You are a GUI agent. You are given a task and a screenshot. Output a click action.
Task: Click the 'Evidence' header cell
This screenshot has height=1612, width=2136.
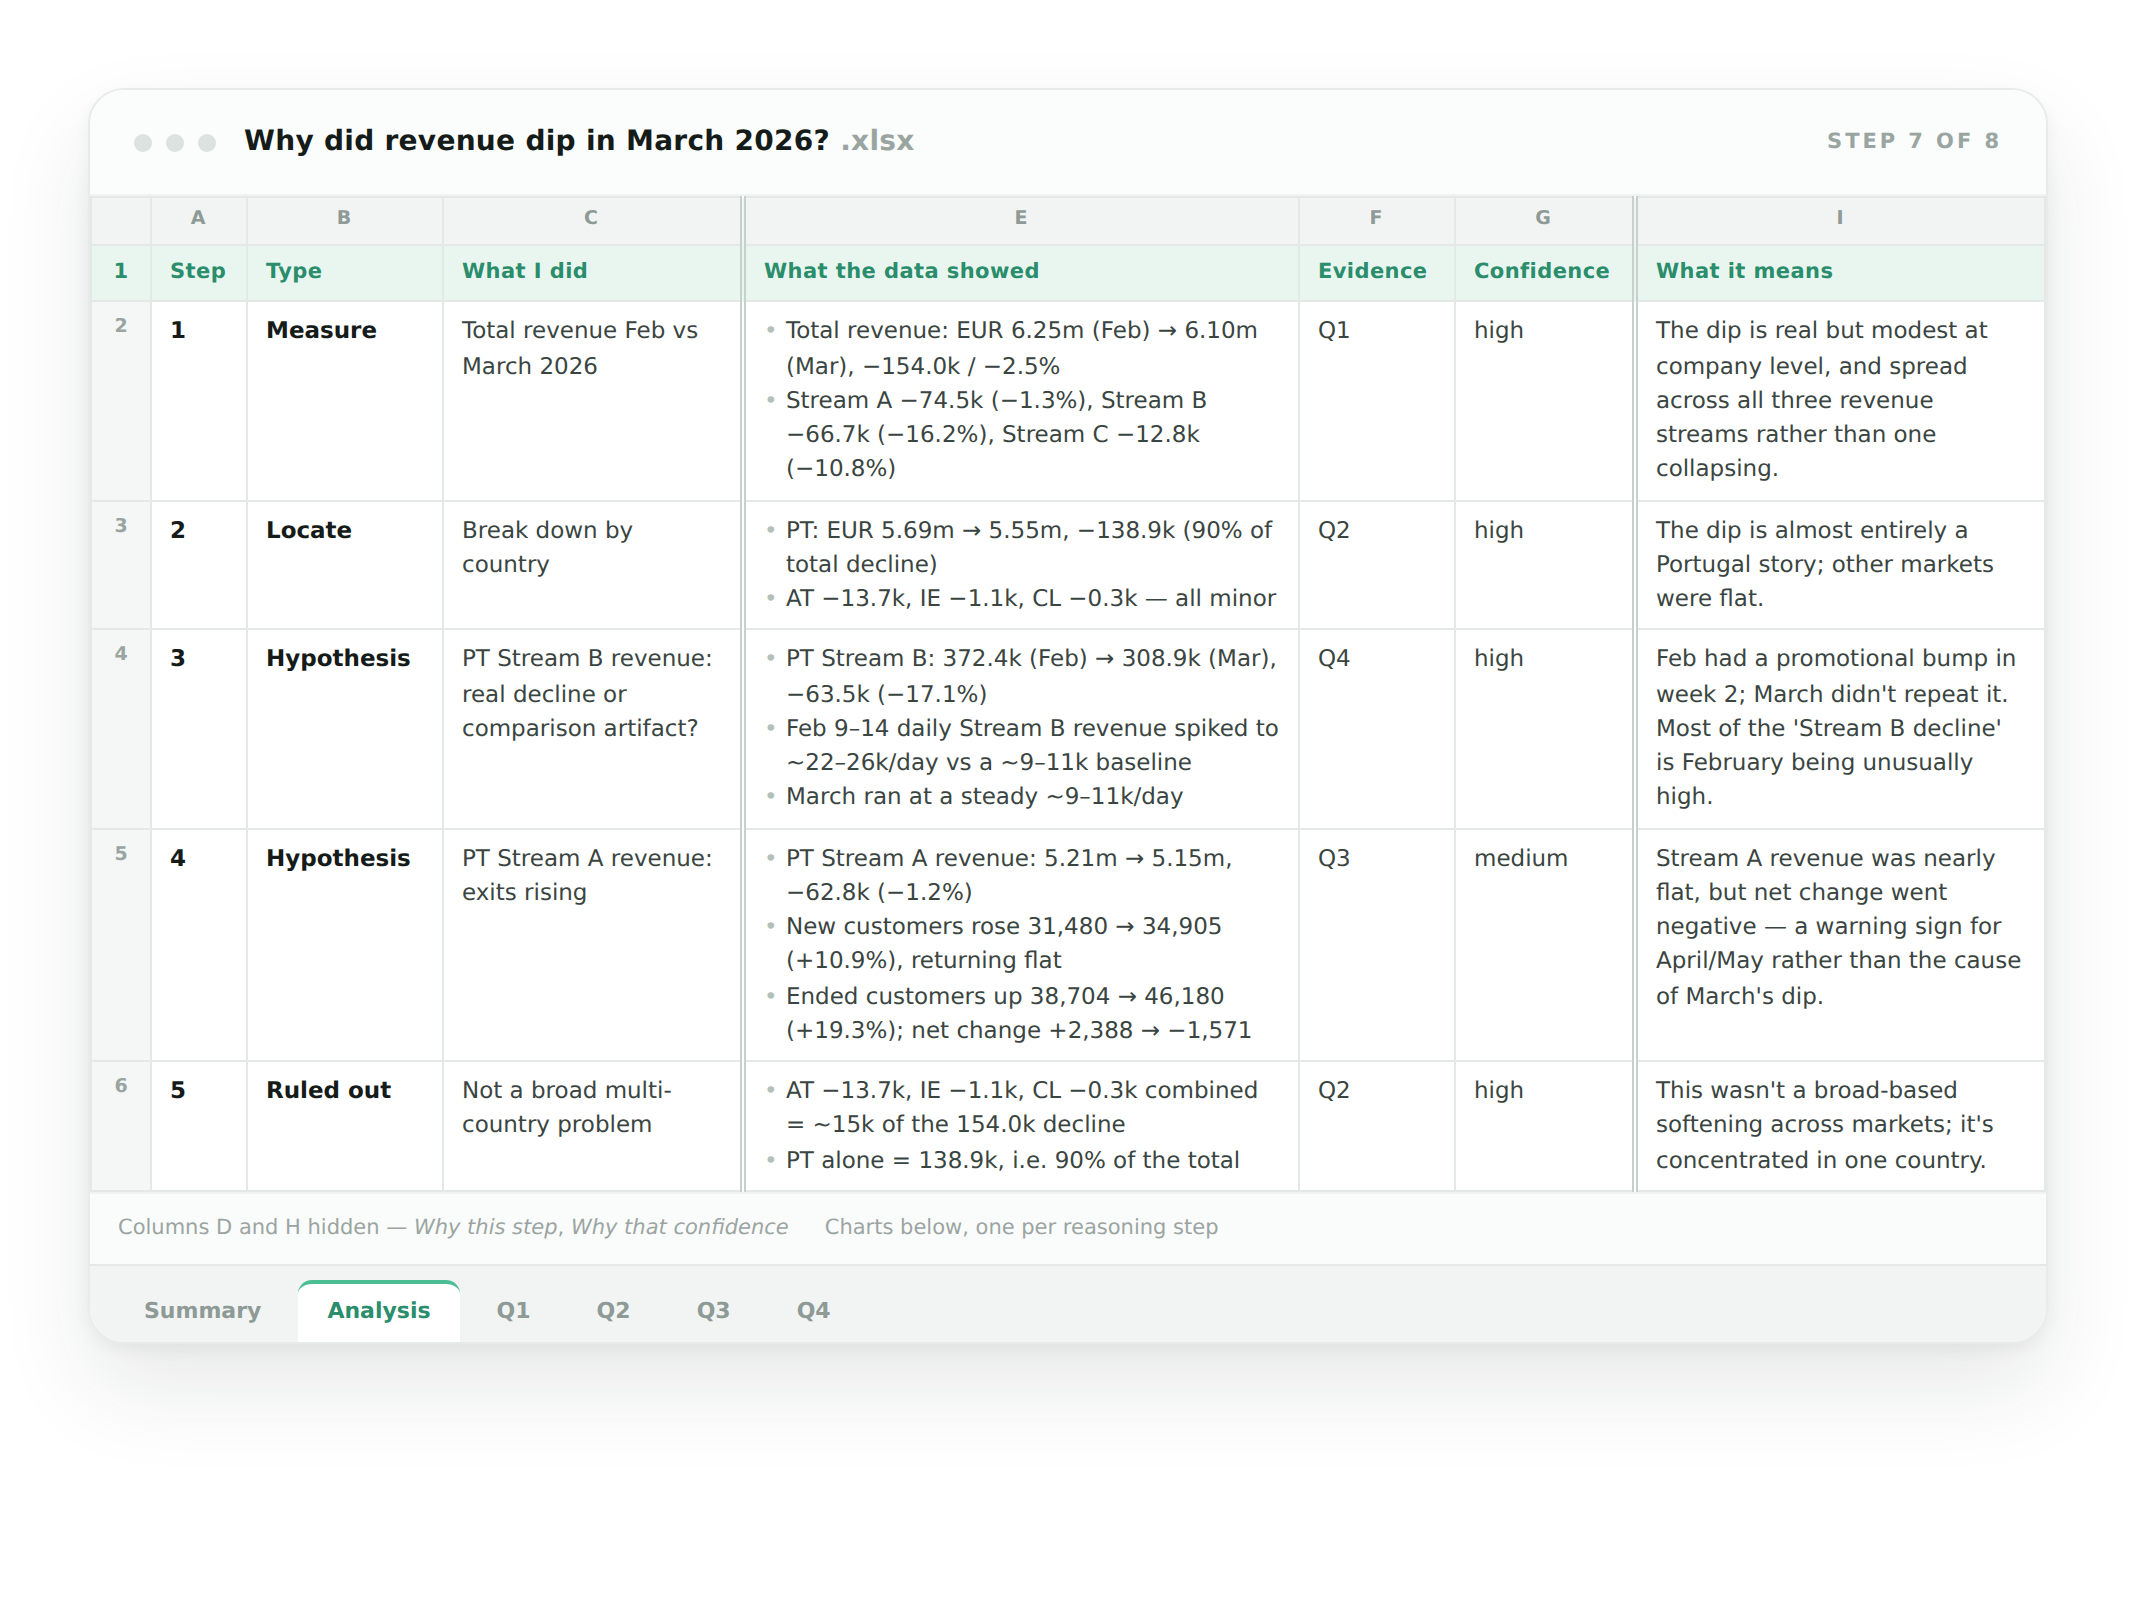[1376, 271]
